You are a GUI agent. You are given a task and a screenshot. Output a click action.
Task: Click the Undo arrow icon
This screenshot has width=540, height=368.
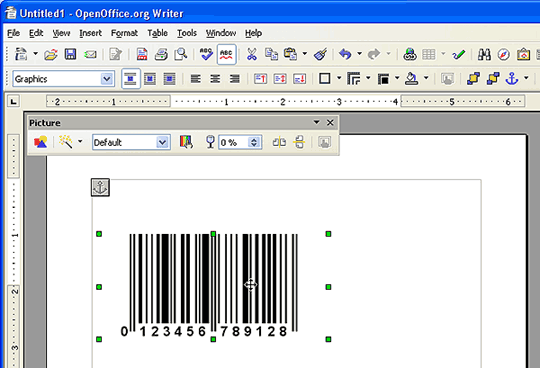[345, 54]
